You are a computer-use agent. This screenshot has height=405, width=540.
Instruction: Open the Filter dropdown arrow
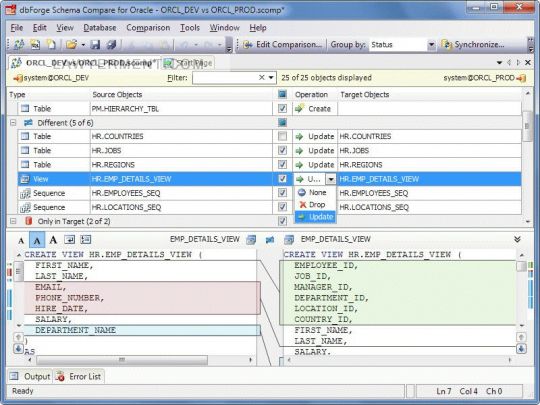pos(271,77)
